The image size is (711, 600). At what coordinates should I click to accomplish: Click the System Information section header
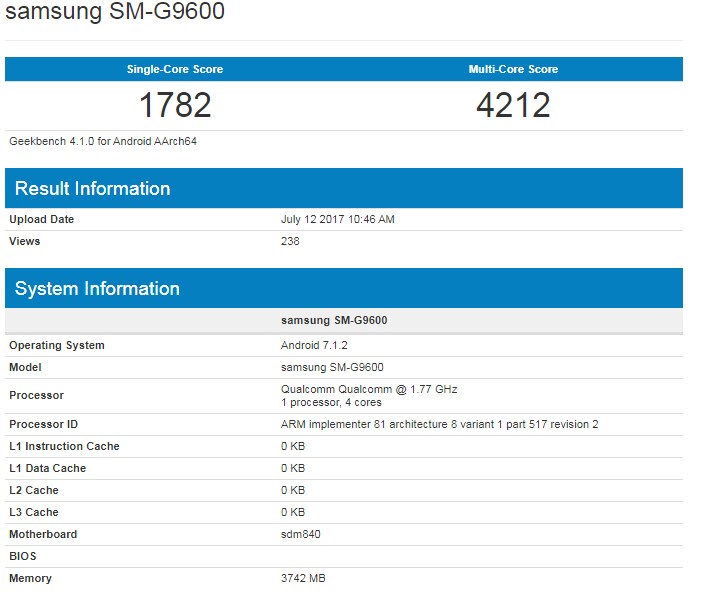[x=344, y=288]
